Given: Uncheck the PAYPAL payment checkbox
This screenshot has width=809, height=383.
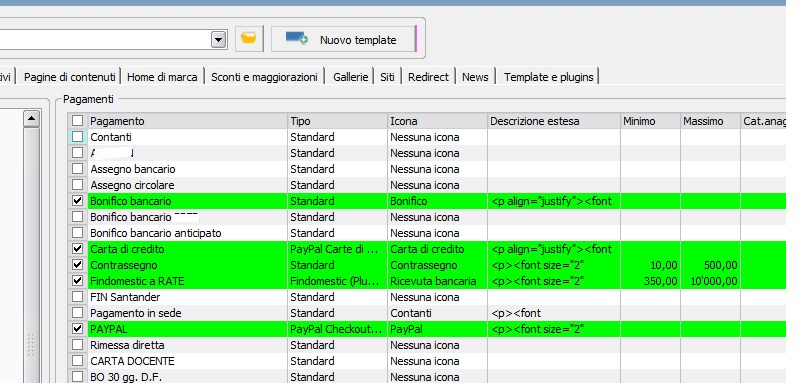Looking at the screenshot, I should [x=77, y=329].
